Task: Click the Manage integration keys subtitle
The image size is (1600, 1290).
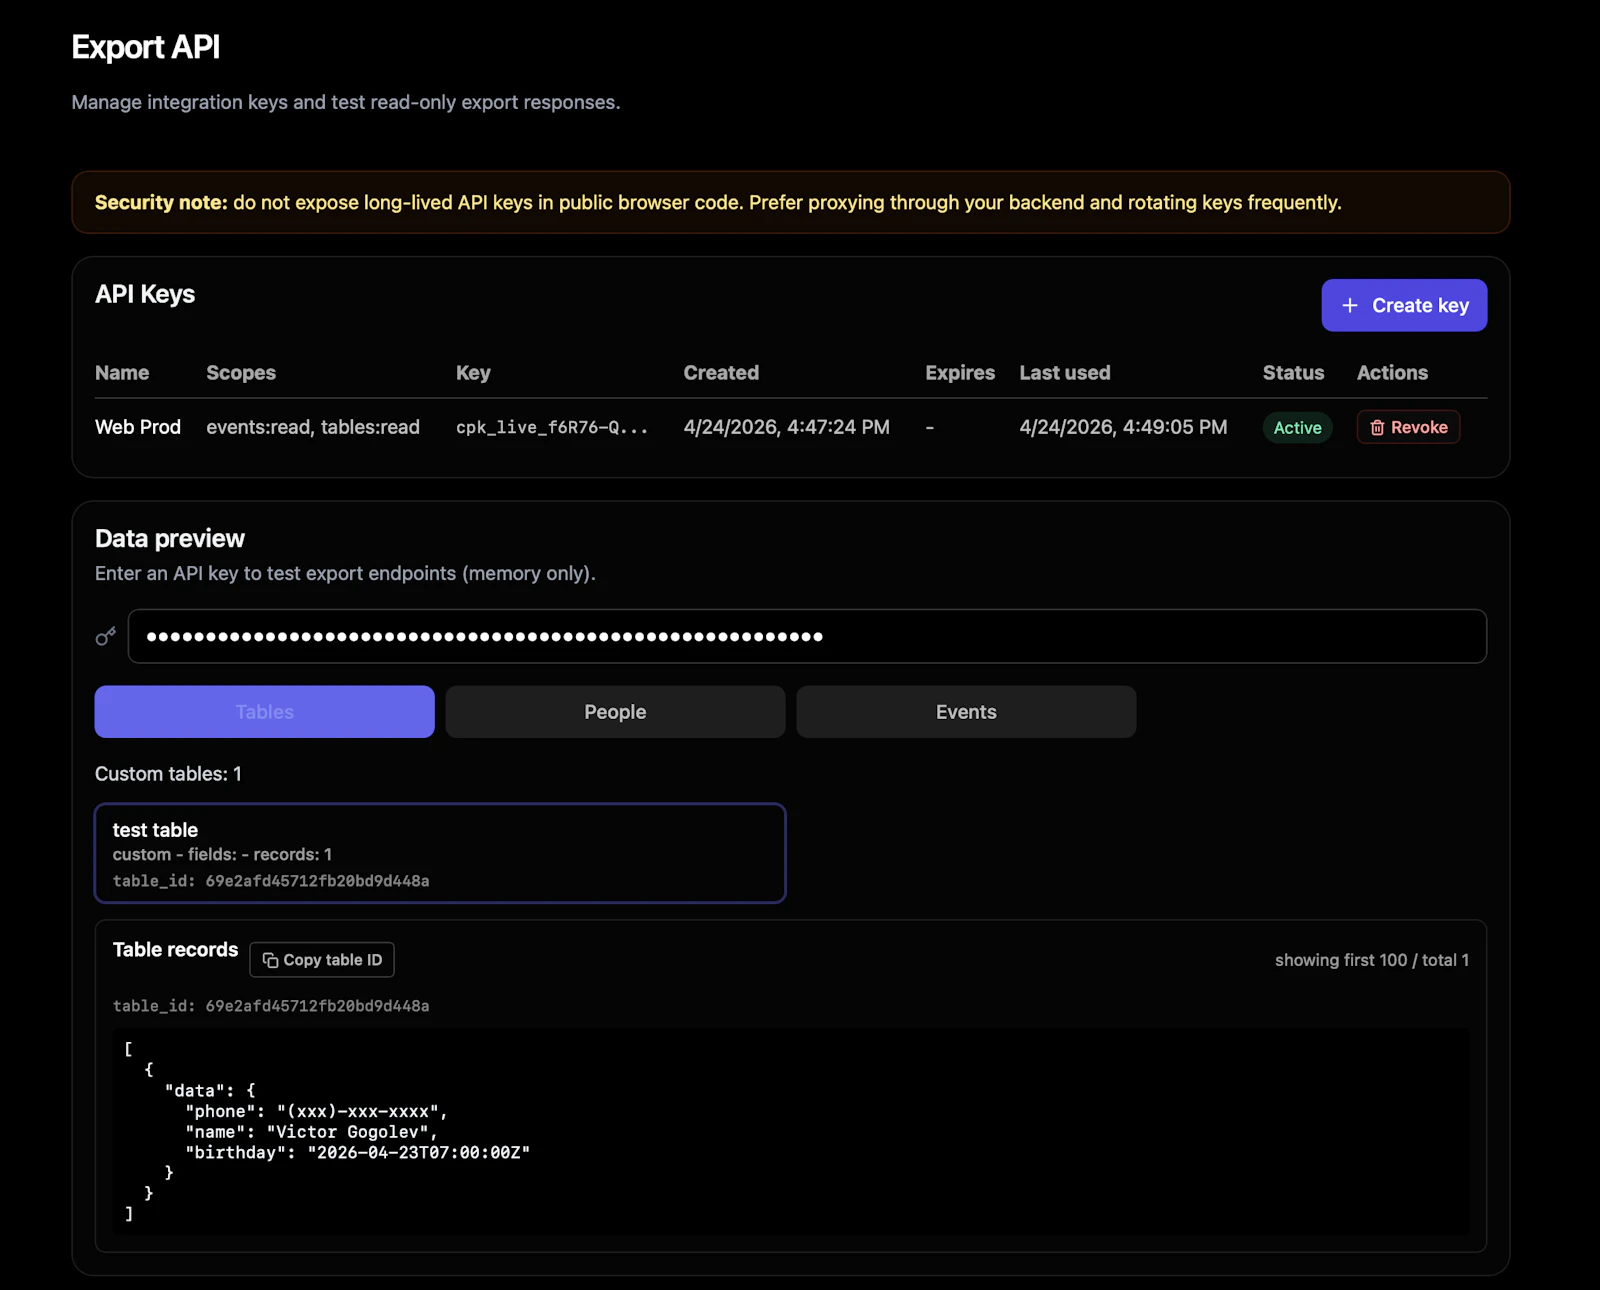Action: 346,102
